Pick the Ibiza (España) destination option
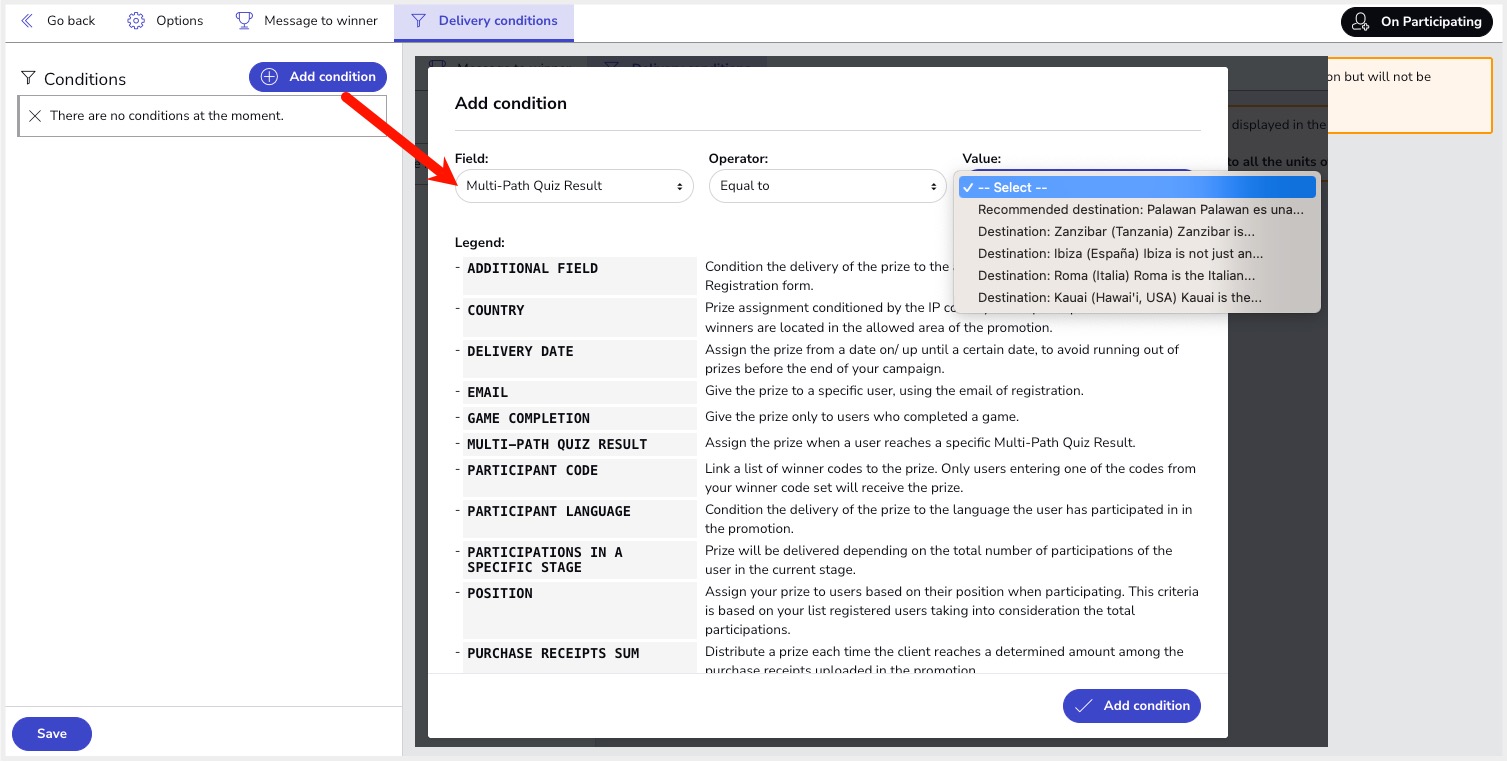This screenshot has width=1507, height=762. [x=1120, y=254]
